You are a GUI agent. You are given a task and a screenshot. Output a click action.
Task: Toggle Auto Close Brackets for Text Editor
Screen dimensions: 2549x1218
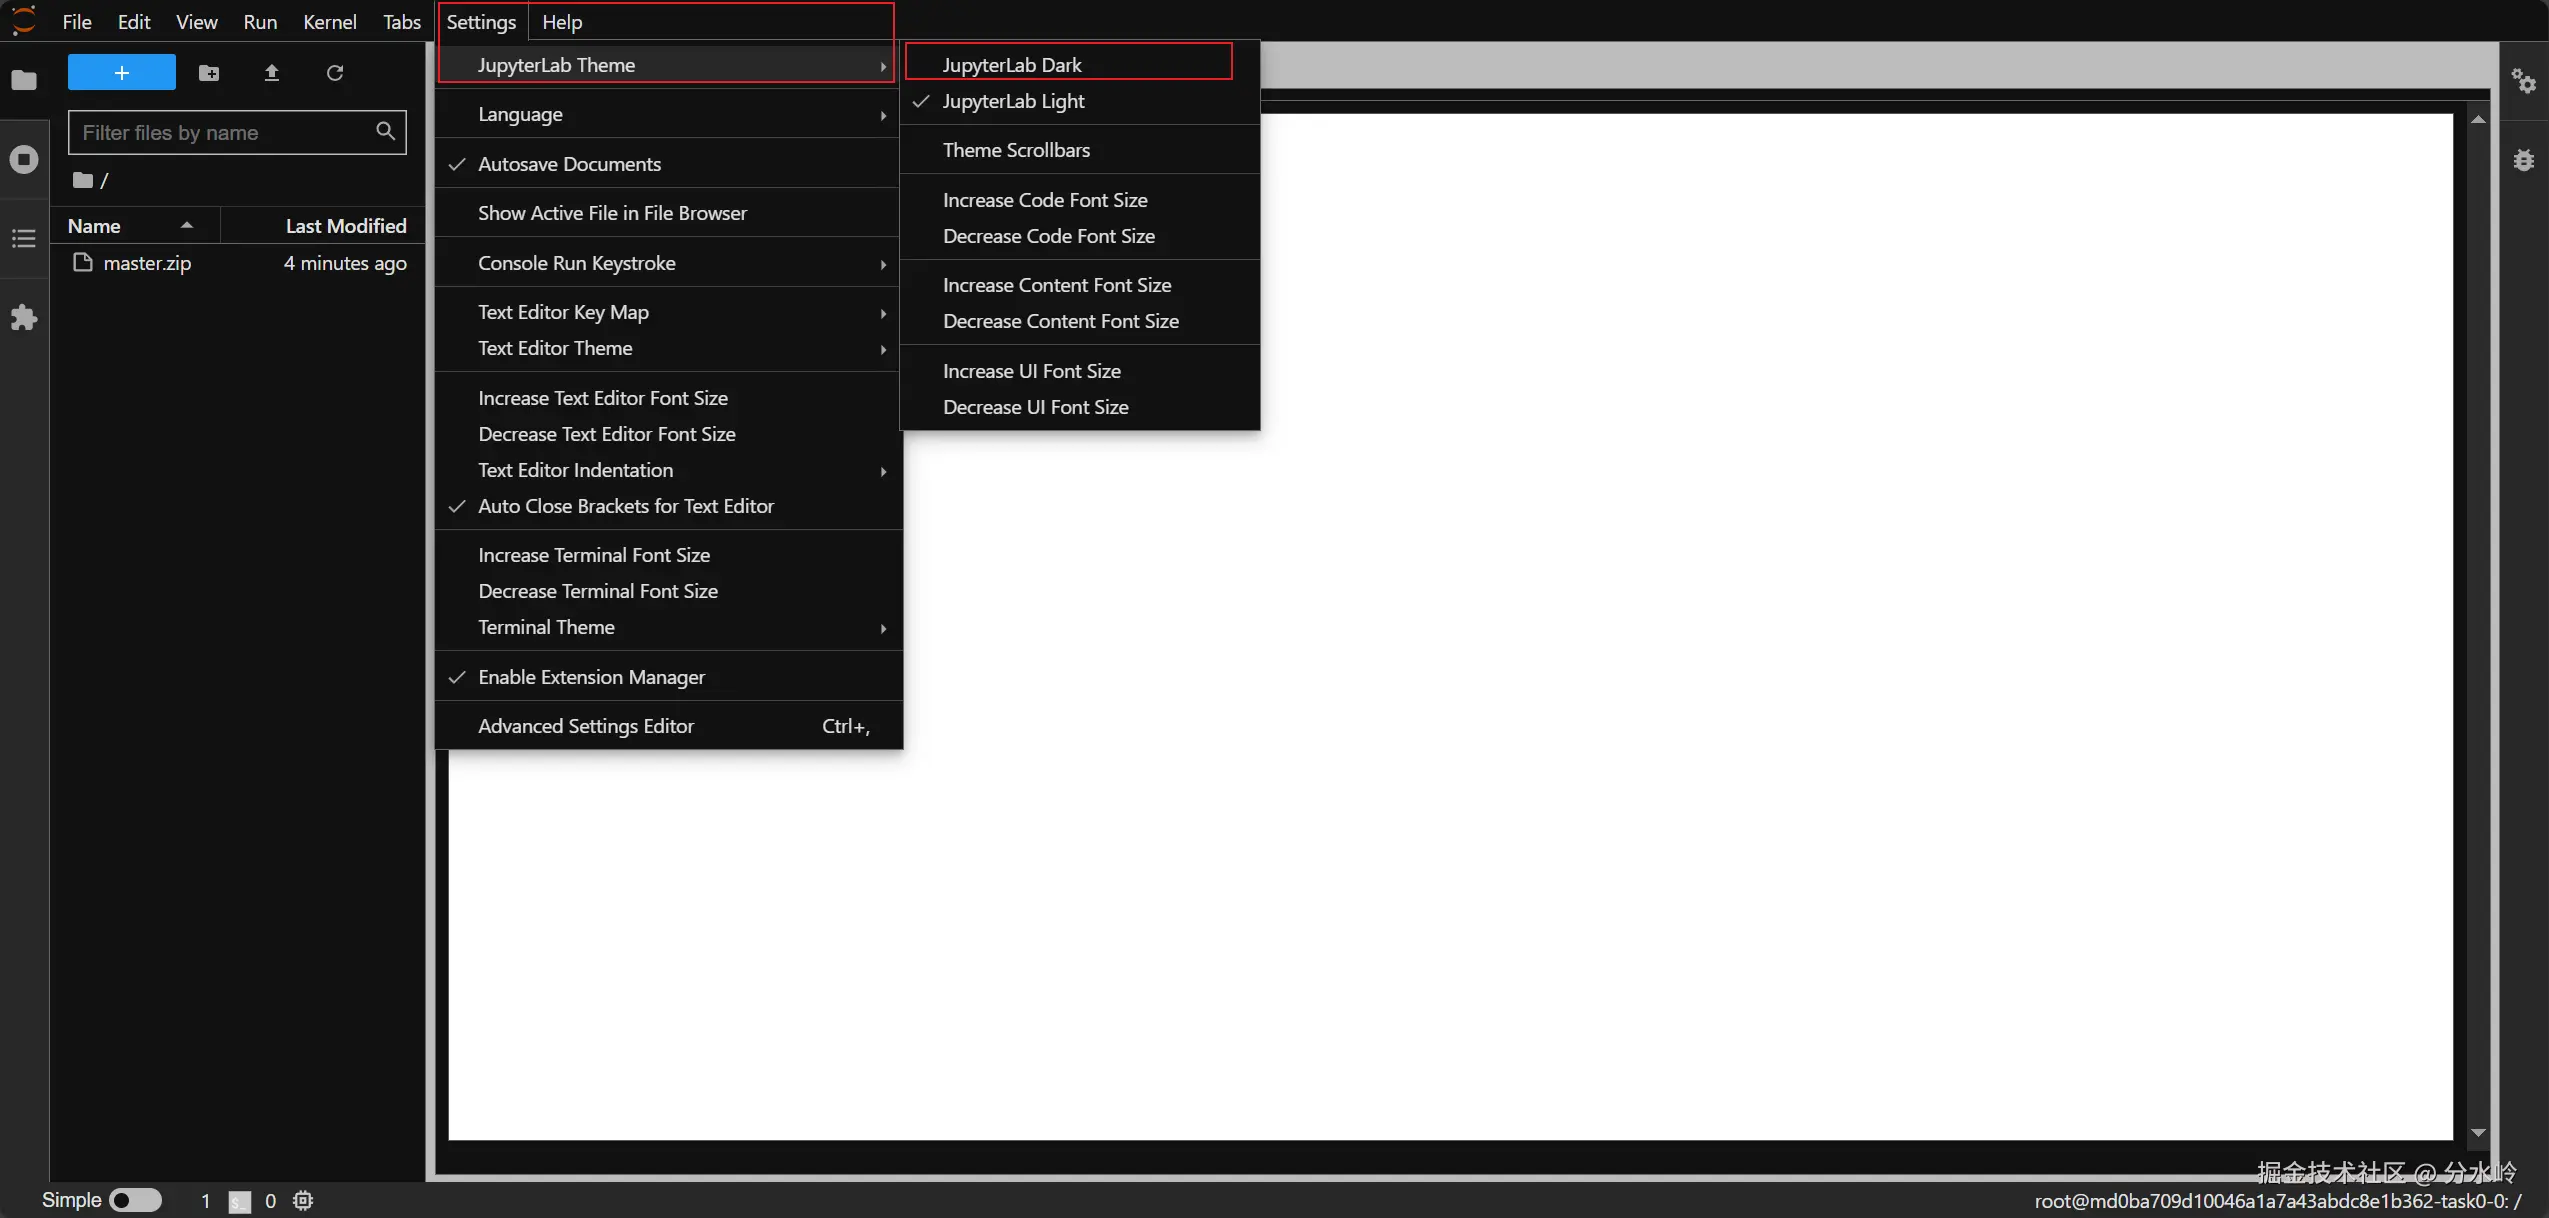pyautogui.click(x=625, y=506)
